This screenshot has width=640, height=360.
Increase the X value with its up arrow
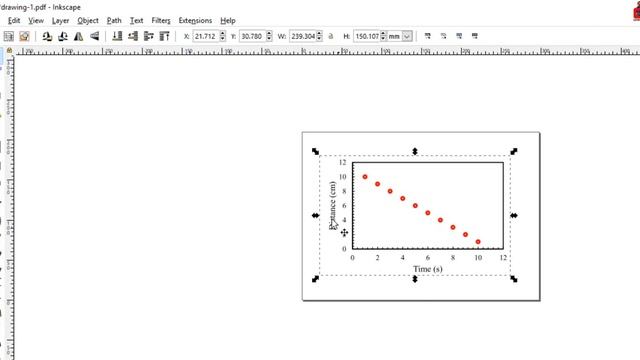click(x=222, y=33)
